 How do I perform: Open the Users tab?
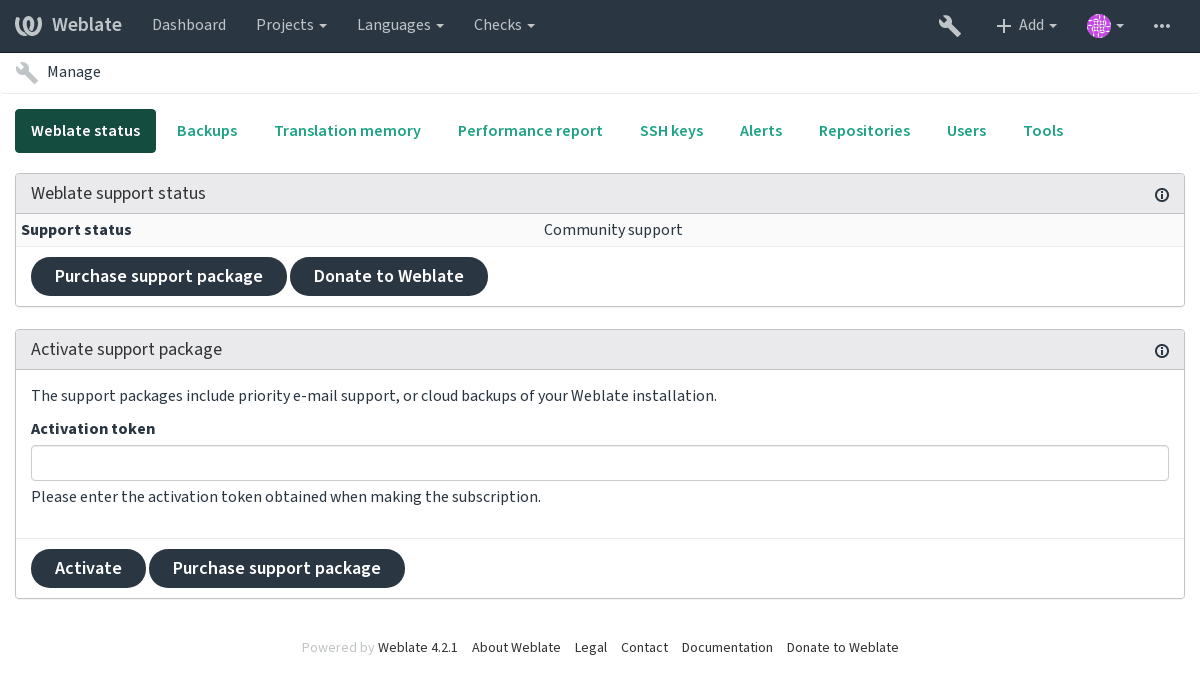[966, 131]
